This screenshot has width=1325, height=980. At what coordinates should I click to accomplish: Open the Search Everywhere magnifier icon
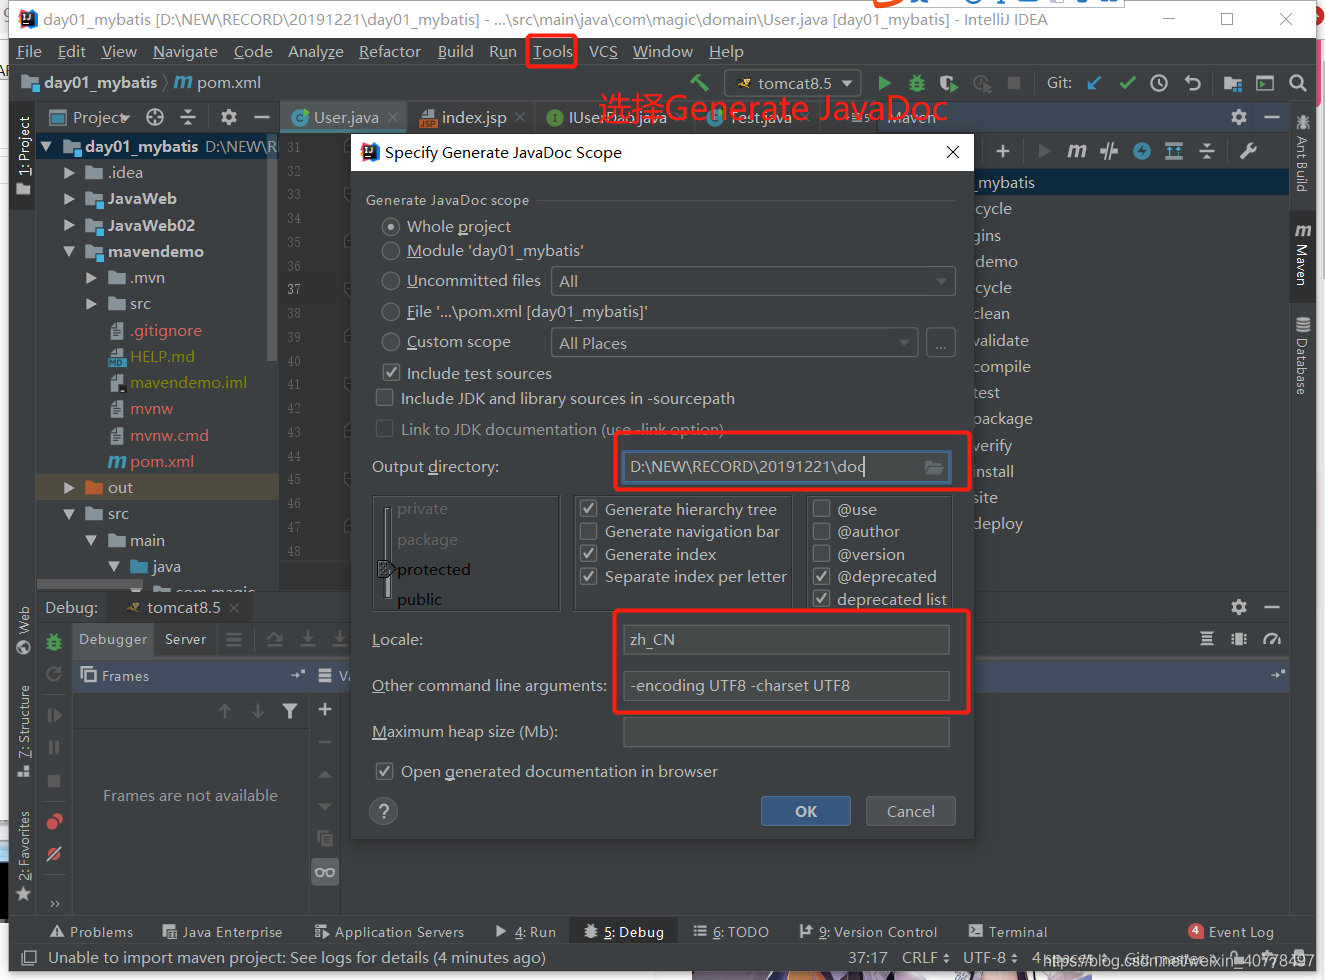click(x=1298, y=83)
